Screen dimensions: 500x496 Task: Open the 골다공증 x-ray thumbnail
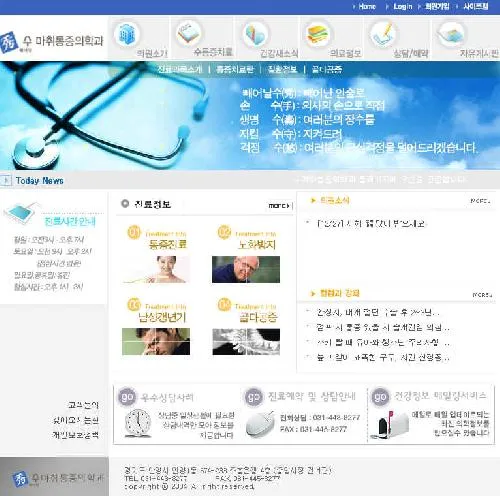246,341
